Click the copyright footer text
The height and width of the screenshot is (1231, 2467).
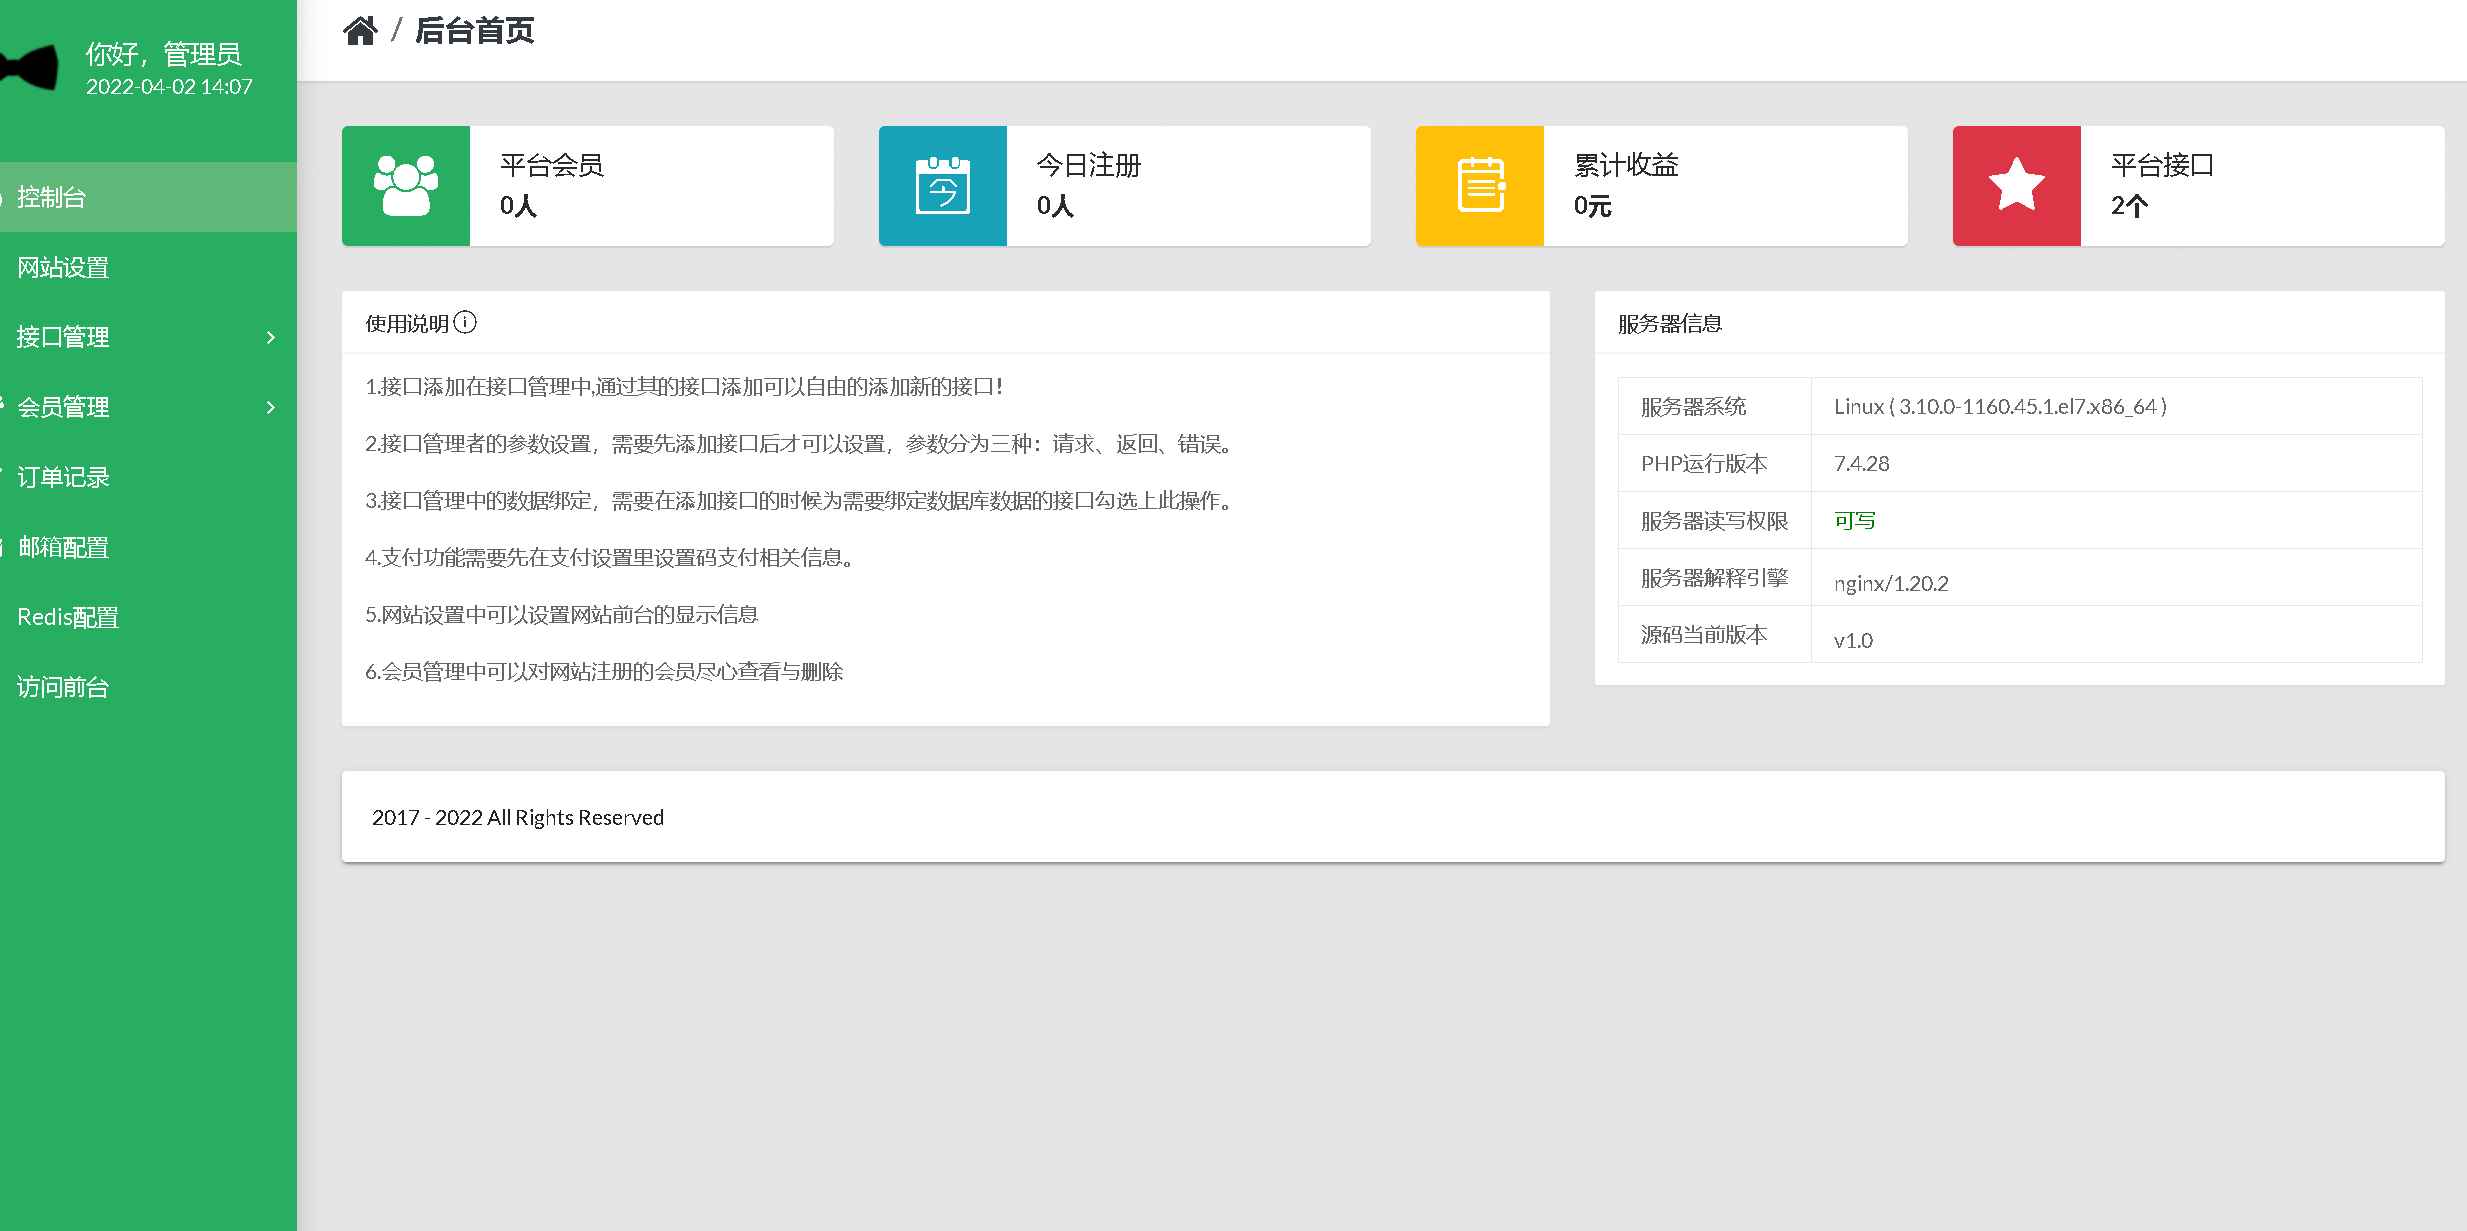point(518,817)
